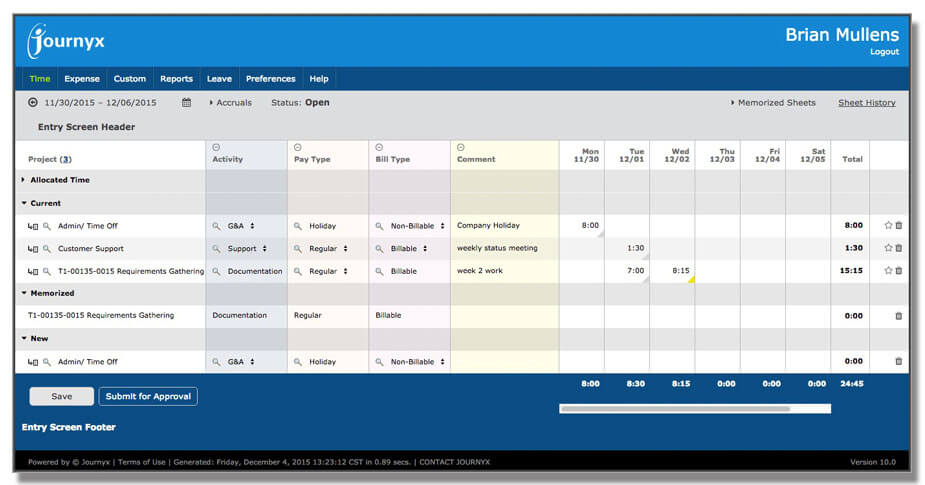Open the Preferences tab
The image size is (925, 485).
click(x=271, y=78)
